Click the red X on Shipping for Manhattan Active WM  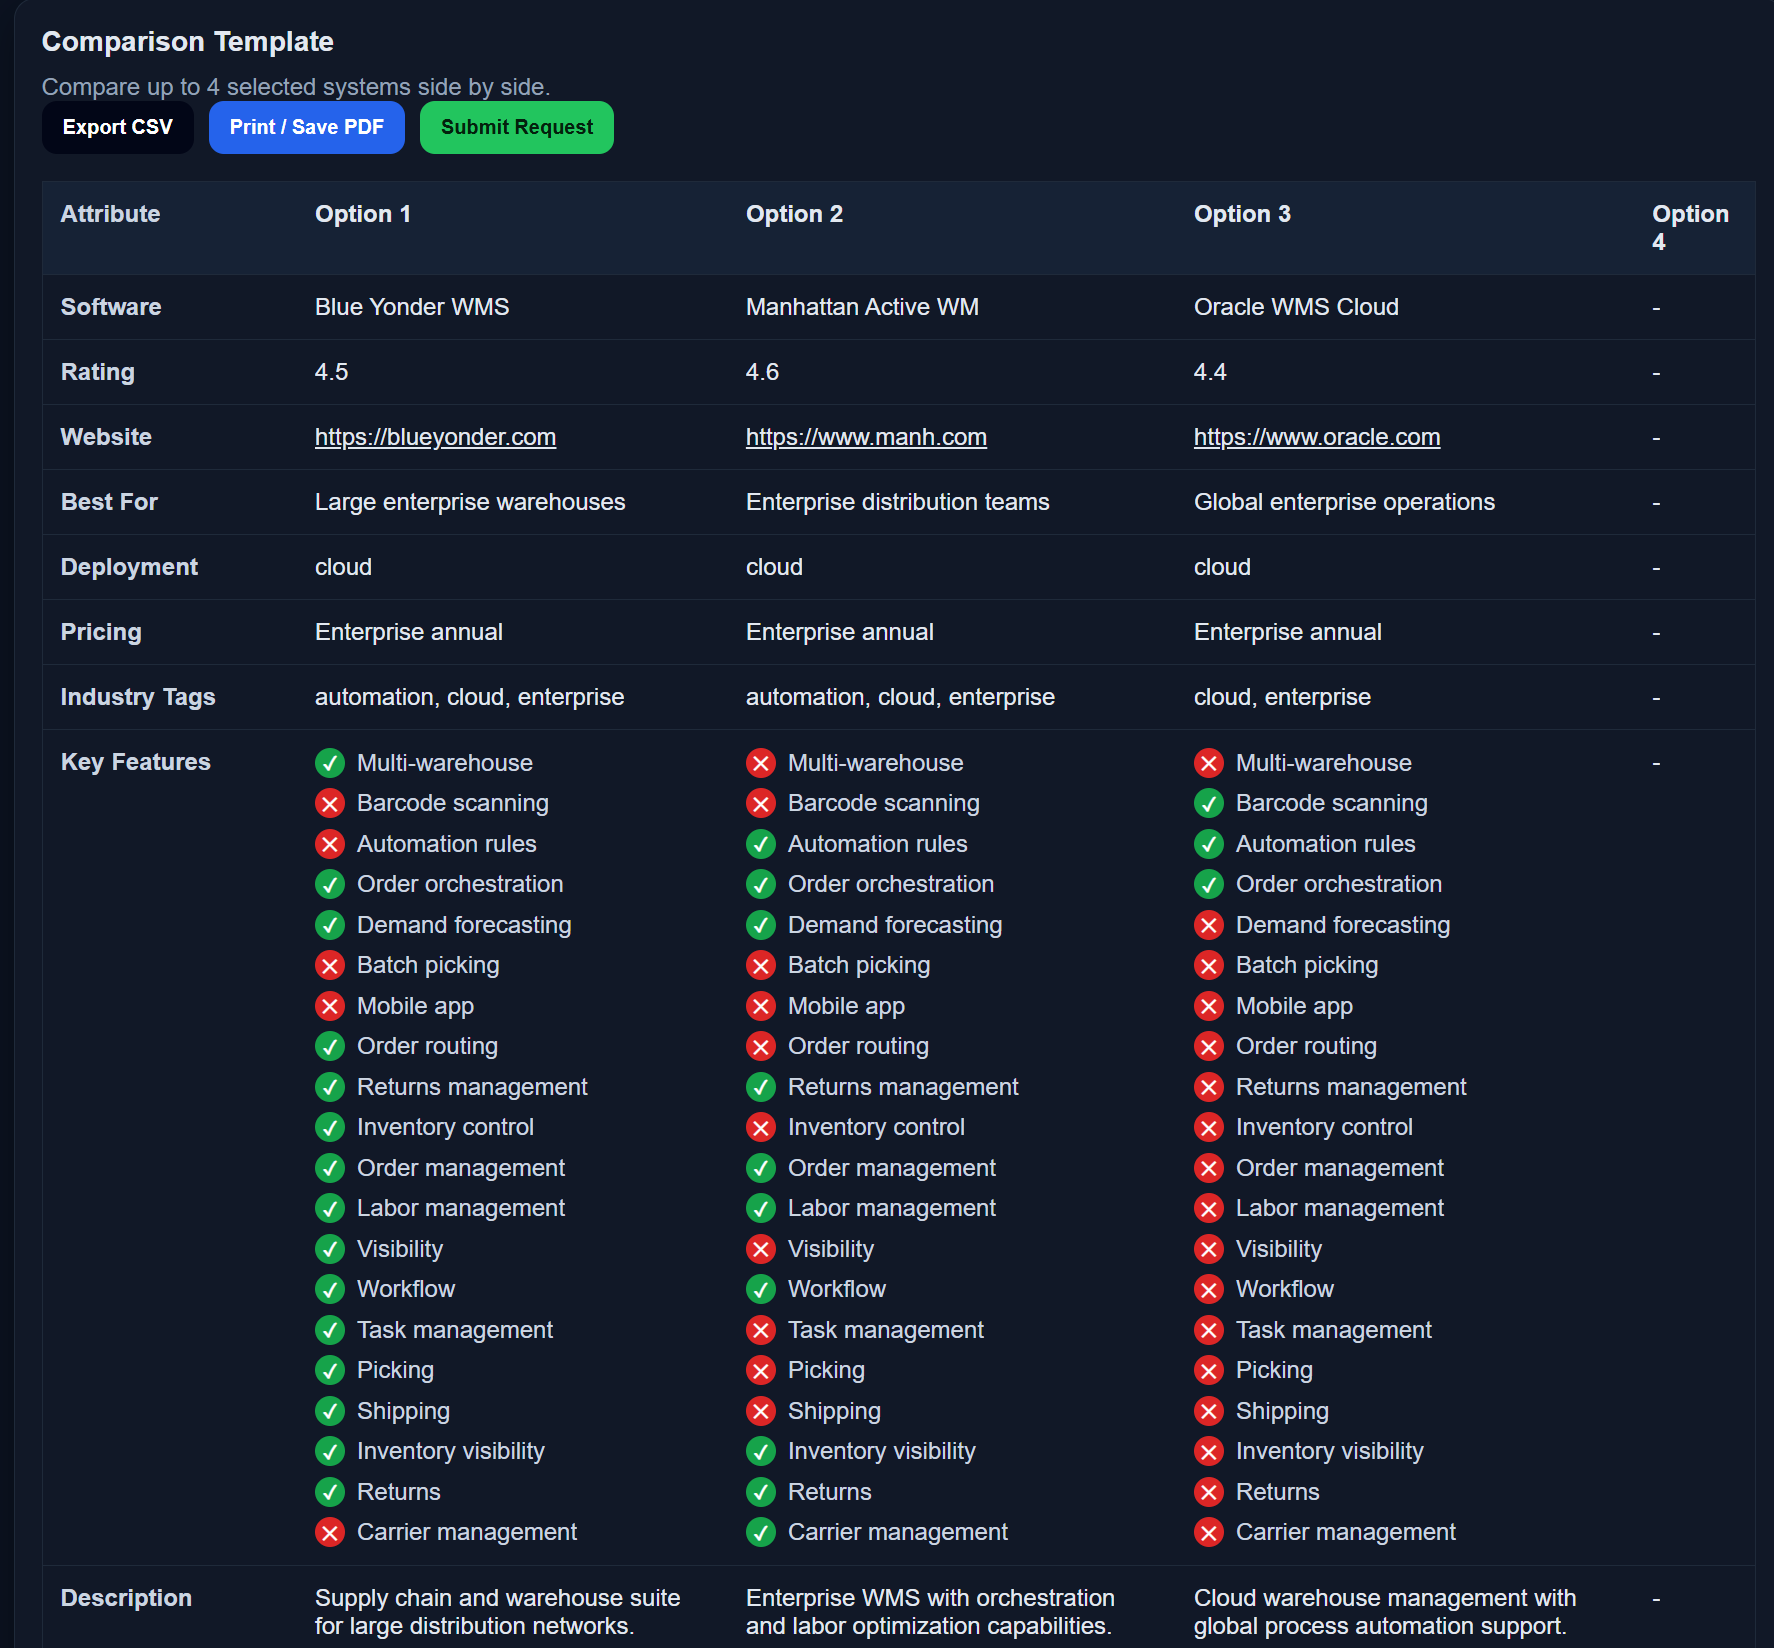(761, 1411)
